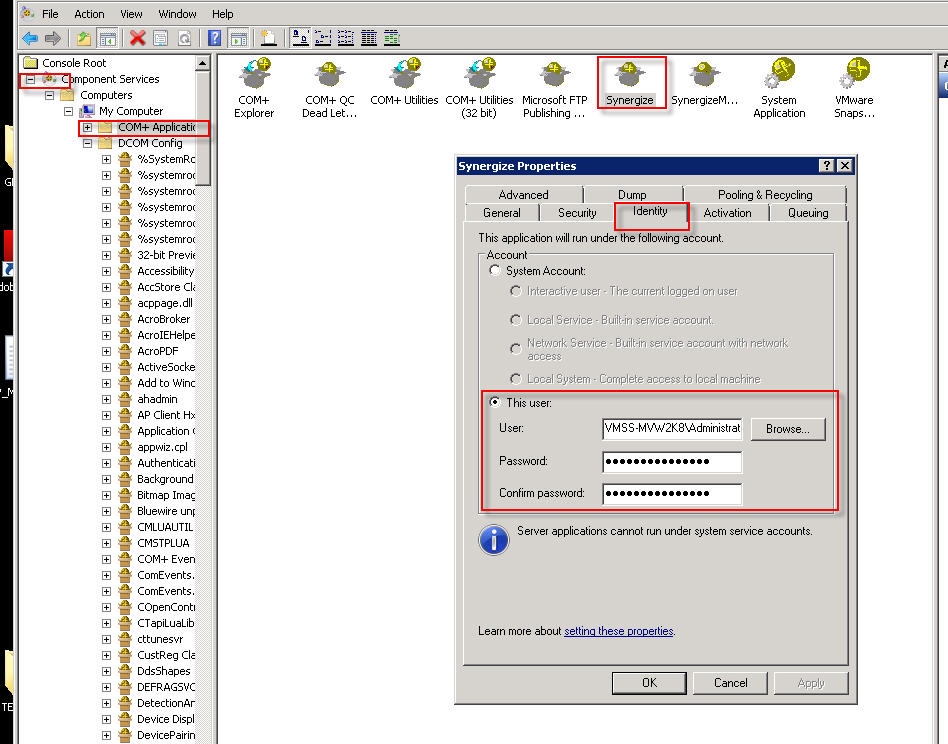Collapse the Computers tree node
This screenshot has width=948, height=744.
(x=50, y=95)
